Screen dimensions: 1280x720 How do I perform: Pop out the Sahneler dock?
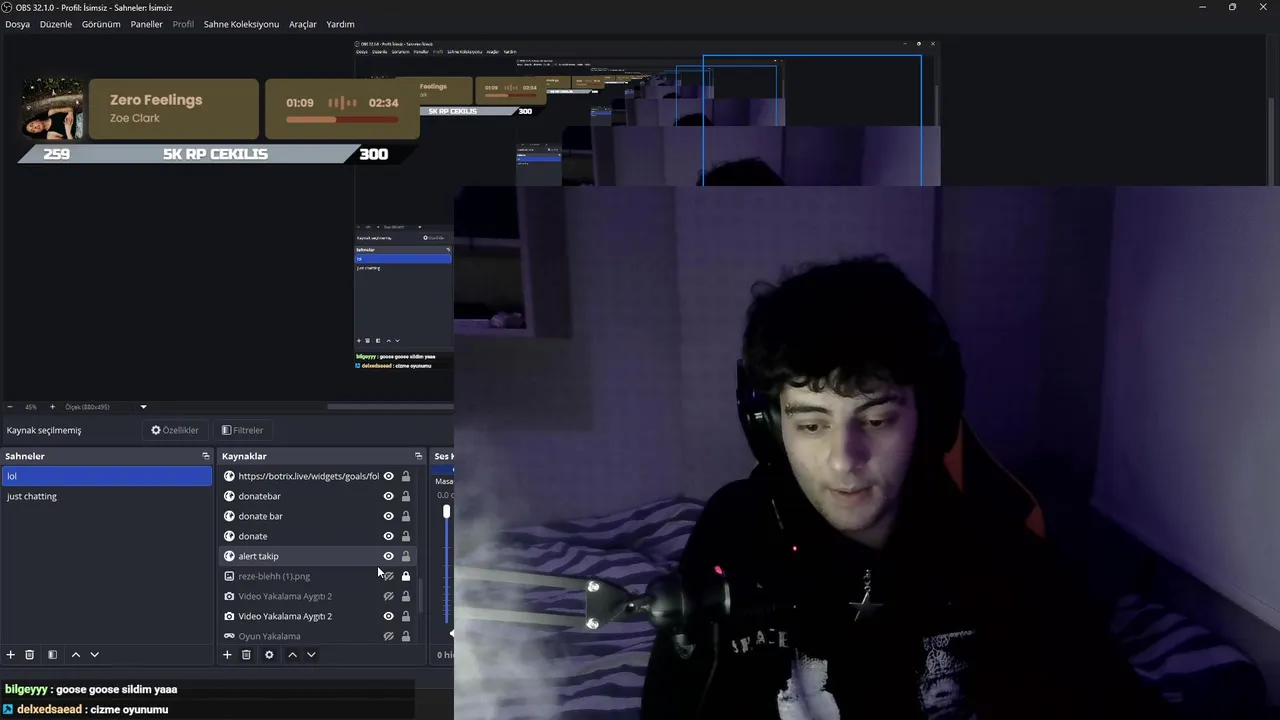(x=205, y=456)
